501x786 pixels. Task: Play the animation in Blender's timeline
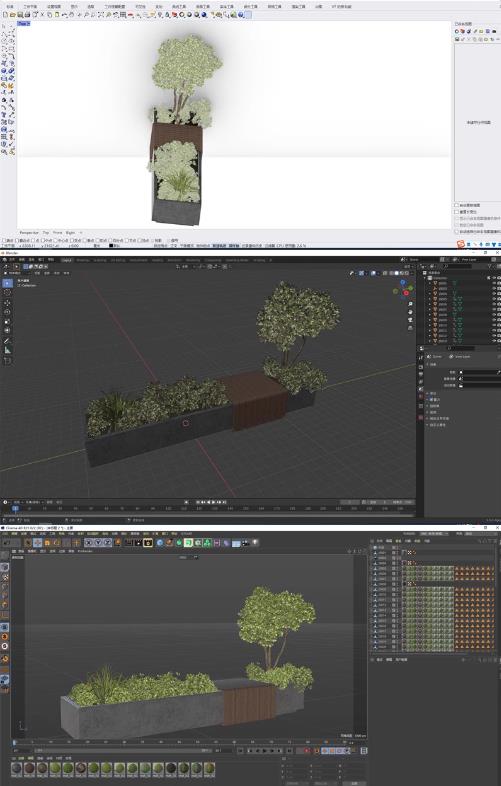pyautogui.click(x=214, y=502)
